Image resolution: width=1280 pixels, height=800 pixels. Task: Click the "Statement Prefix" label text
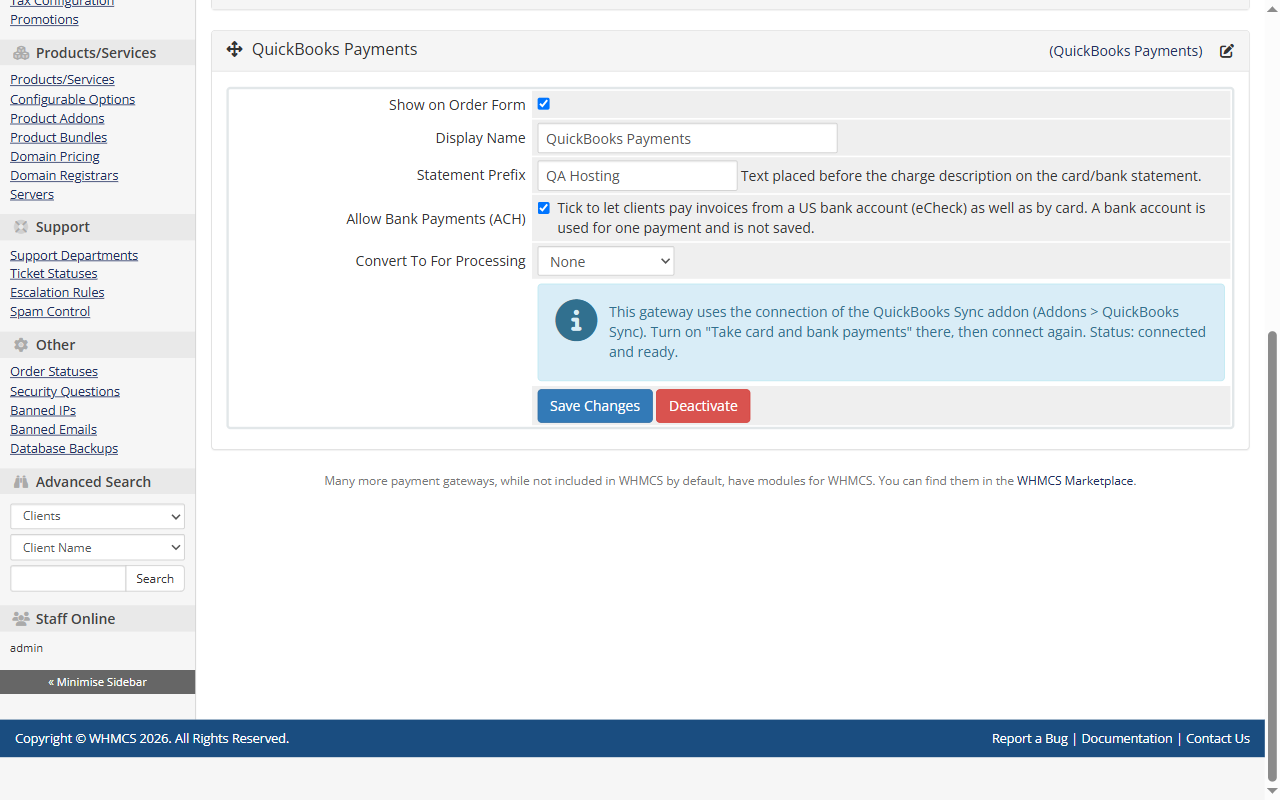(x=471, y=175)
